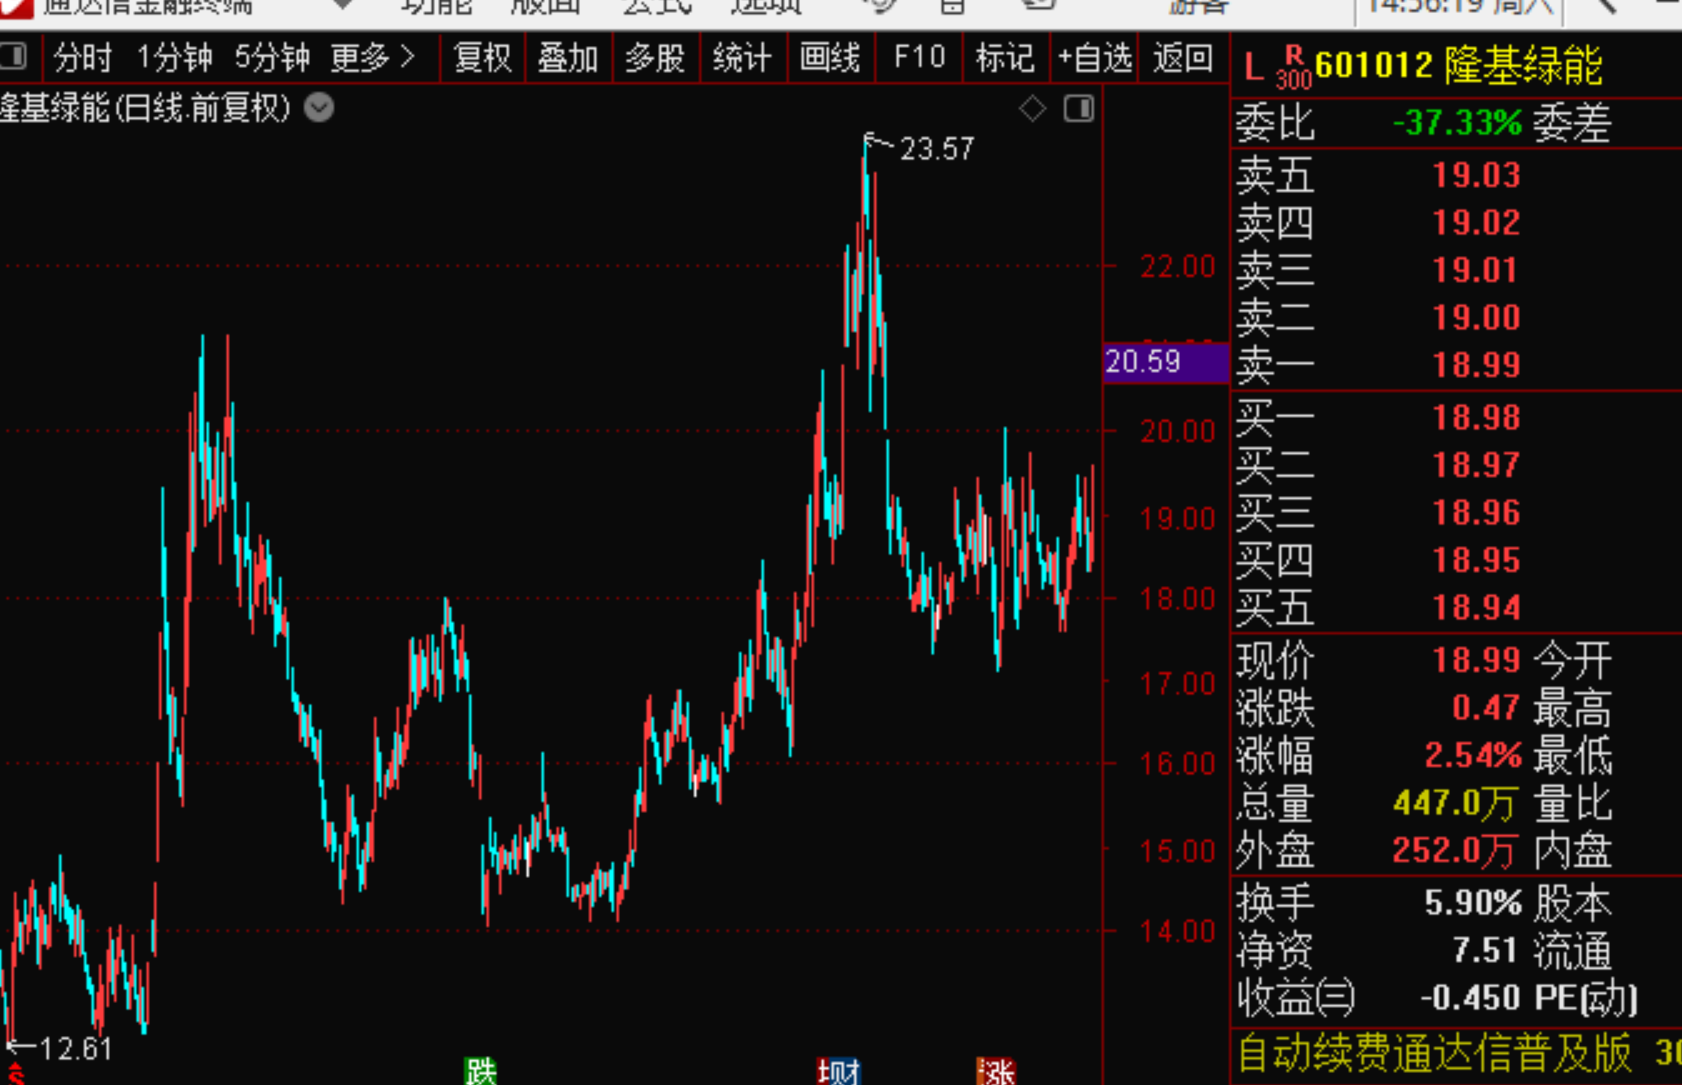
Task: Activate the 画线 drawing tool
Action: [830, 58]
